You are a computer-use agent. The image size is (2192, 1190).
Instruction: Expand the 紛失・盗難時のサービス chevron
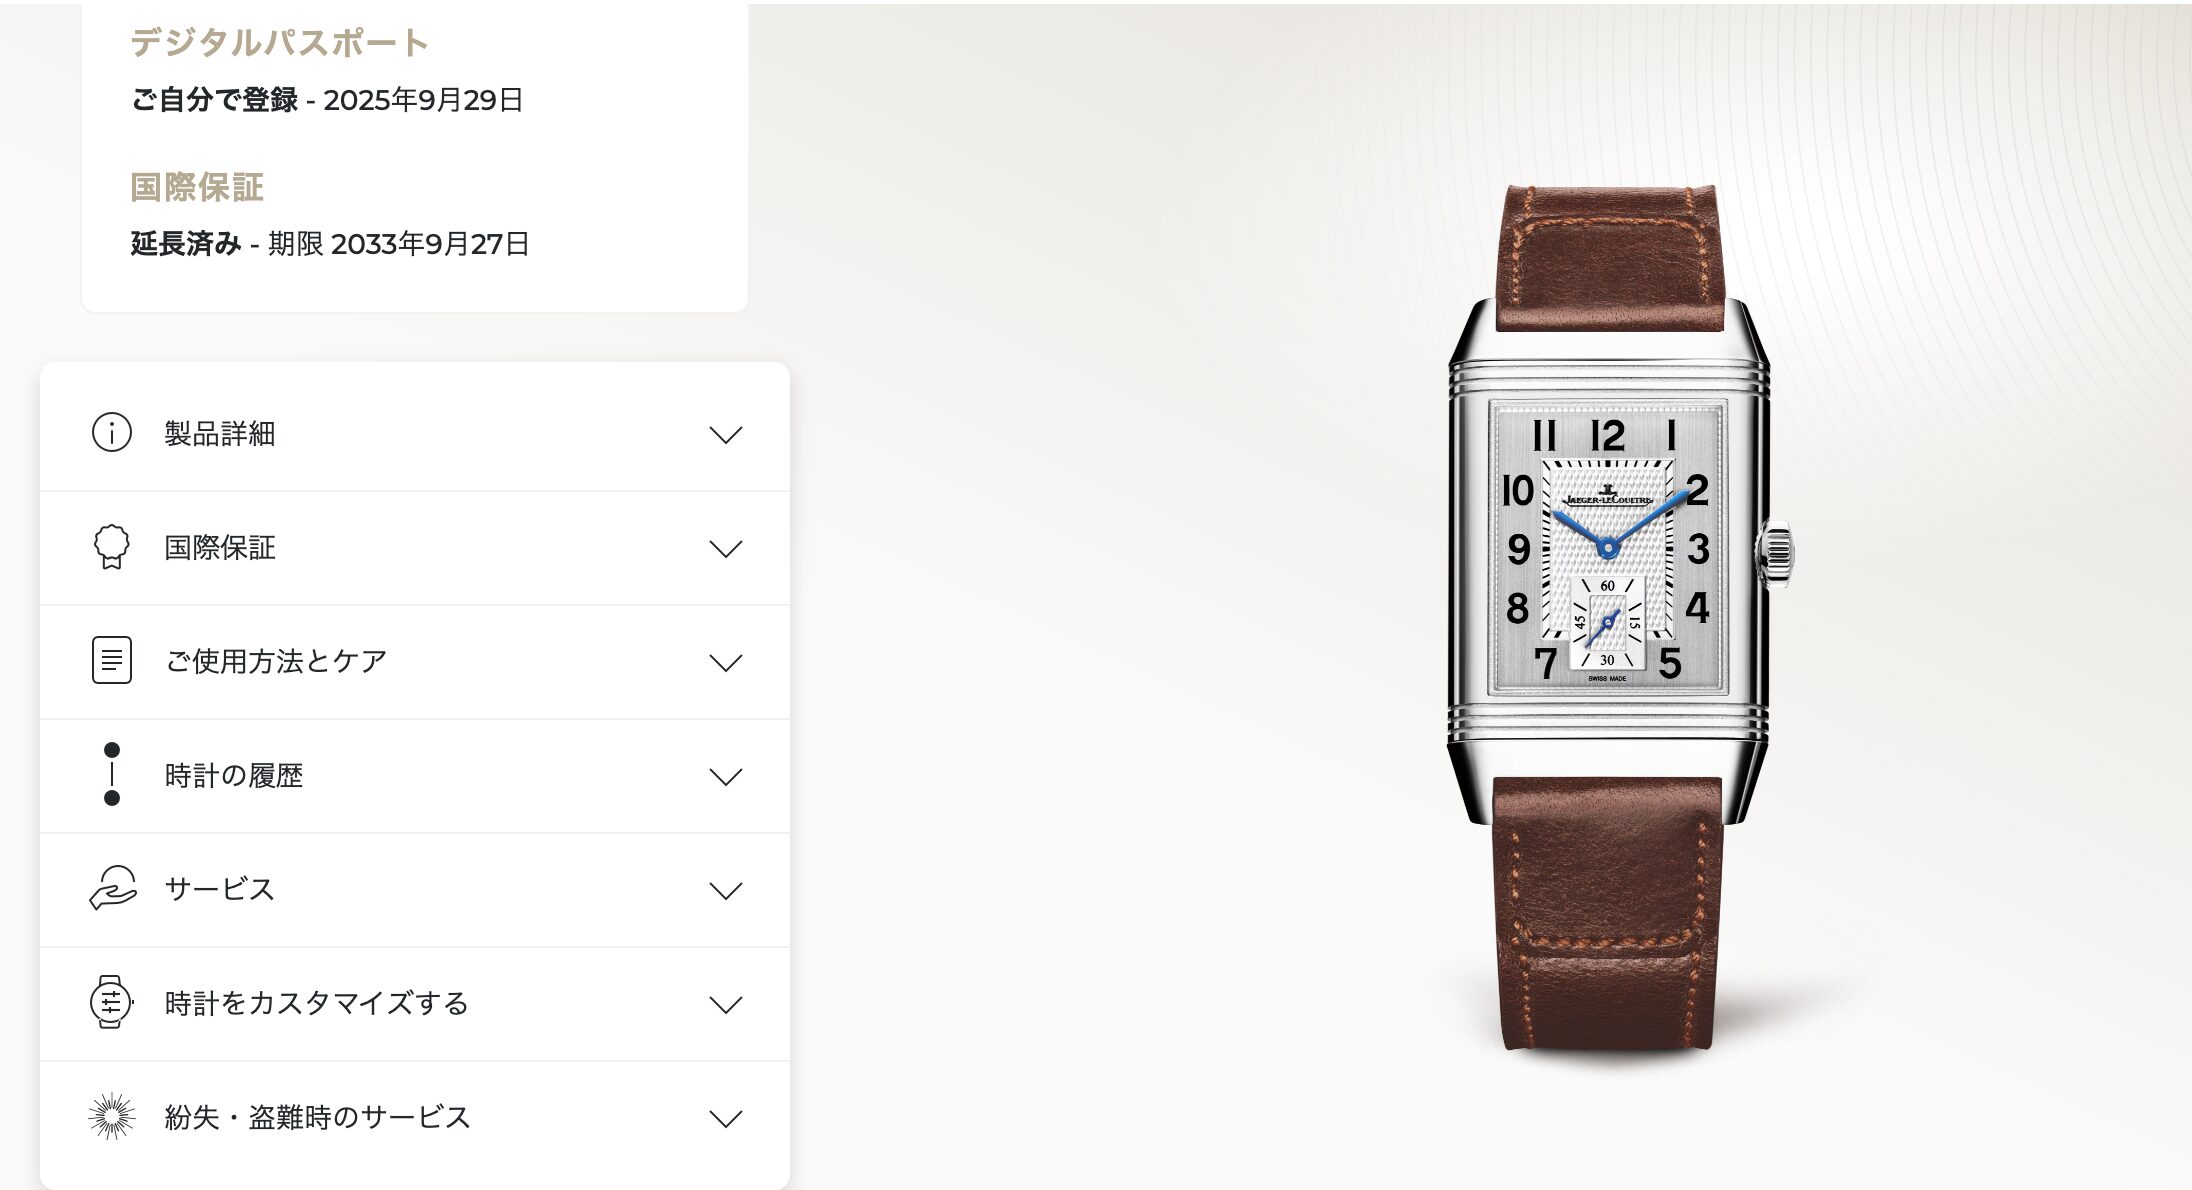(x=725, y=1118)
